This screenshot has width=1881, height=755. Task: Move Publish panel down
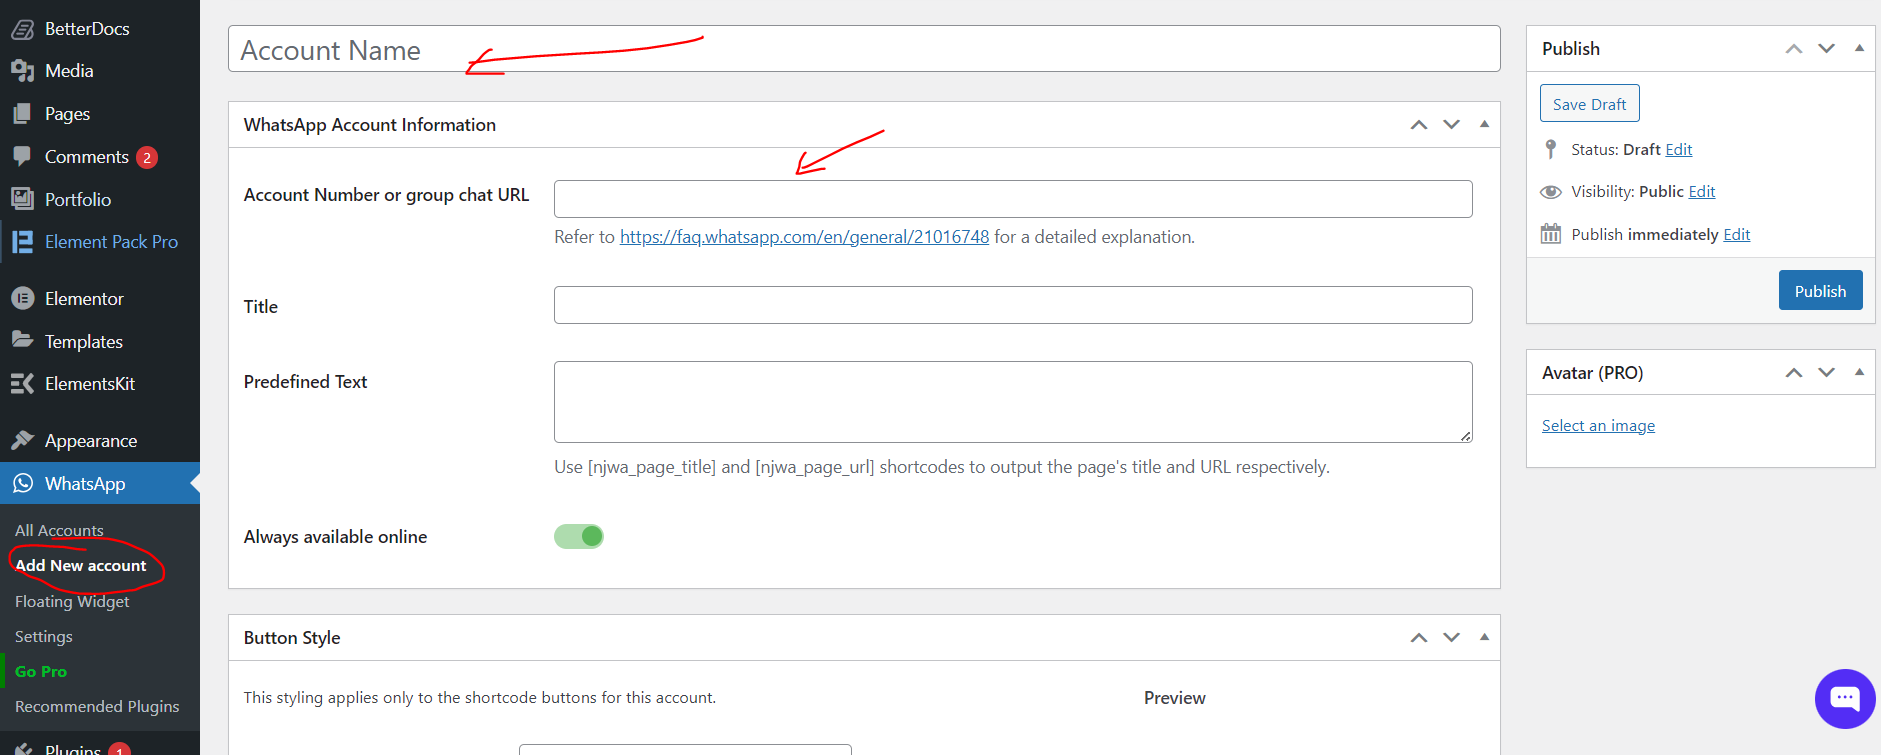point(1827,49)
